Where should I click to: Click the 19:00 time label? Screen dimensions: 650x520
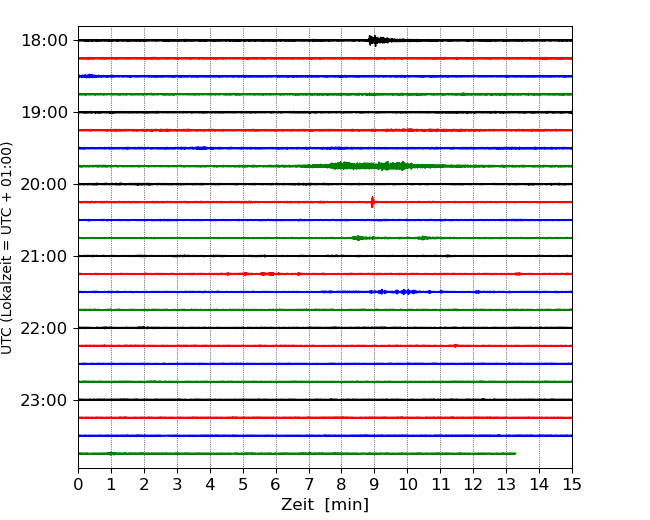(x=44, y=112)
